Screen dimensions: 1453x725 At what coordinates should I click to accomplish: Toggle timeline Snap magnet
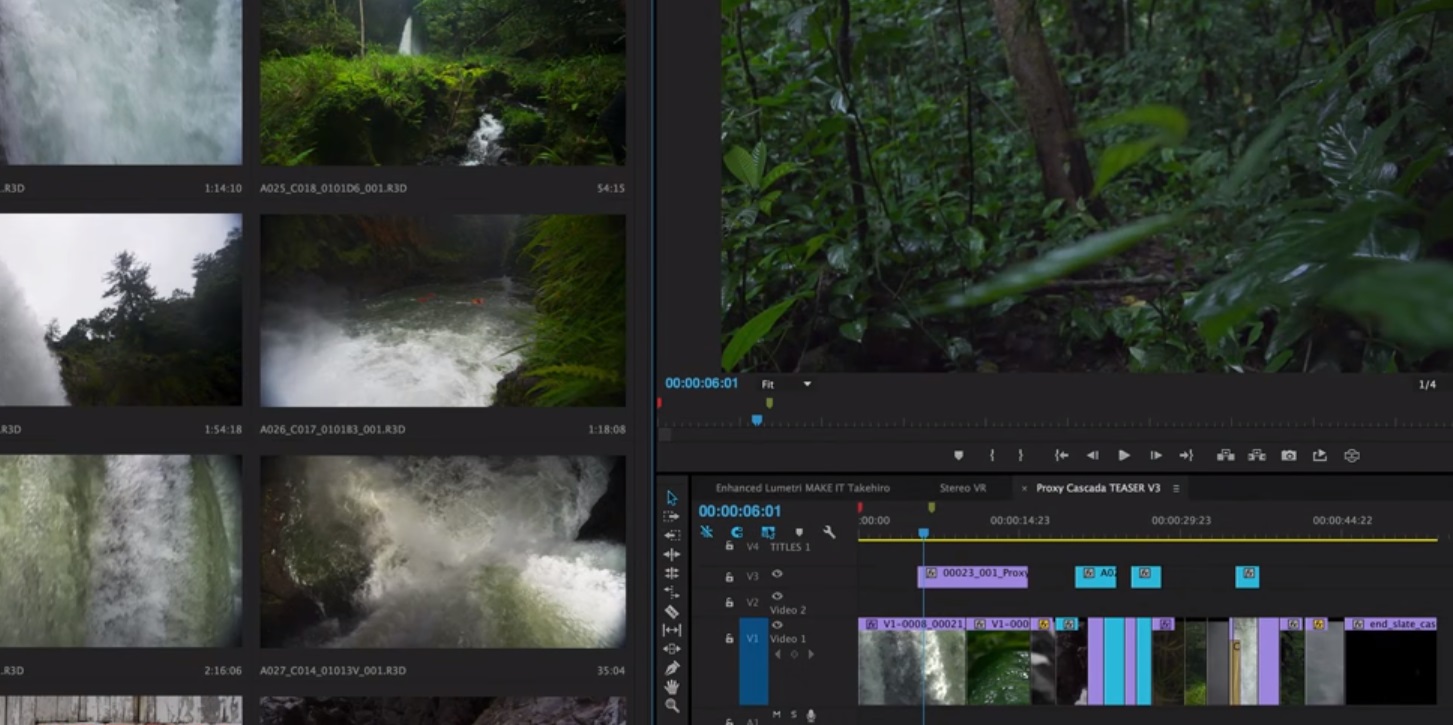(x=737, y=532)
